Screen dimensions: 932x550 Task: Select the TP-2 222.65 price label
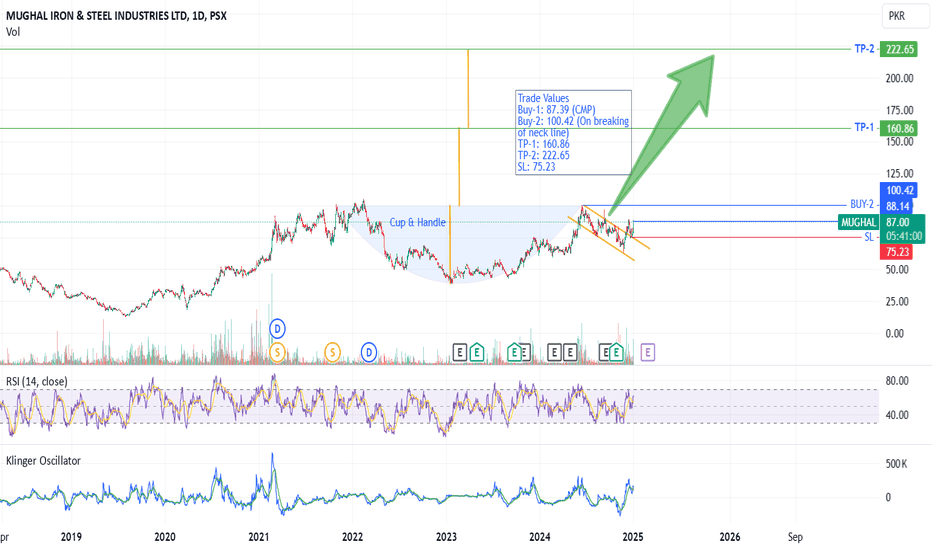tap(900, 49)
